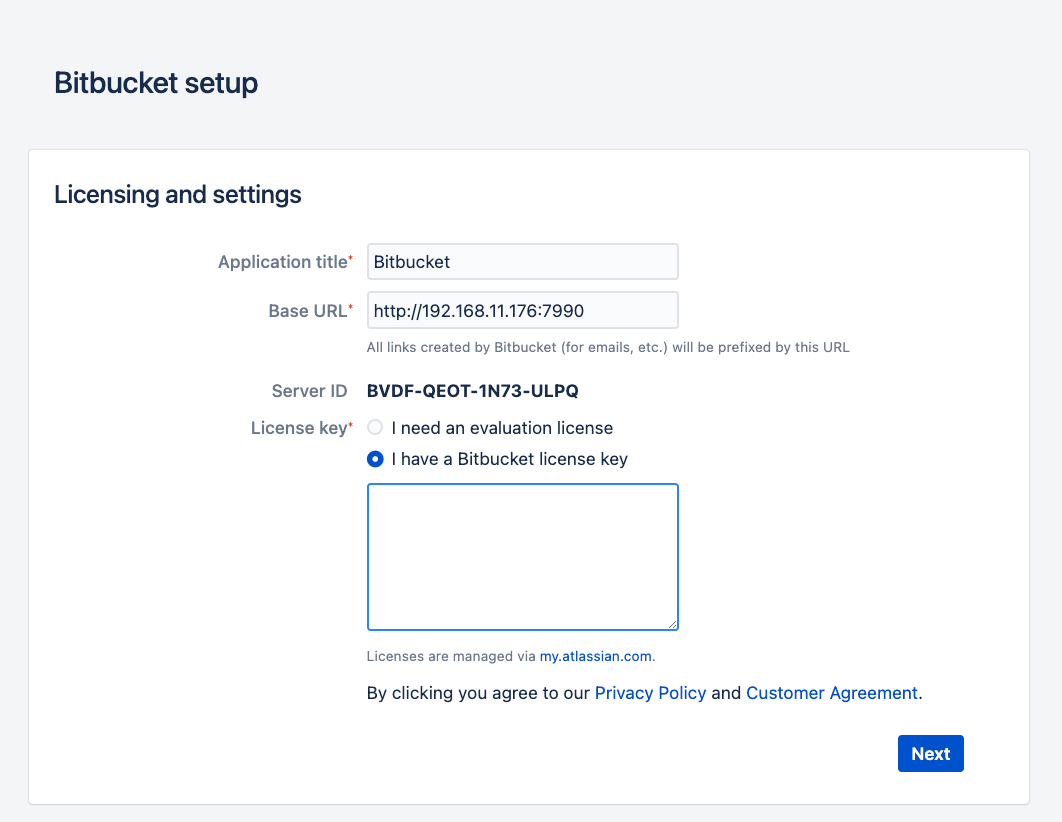Click the 'License key' label

click(299, 428)
